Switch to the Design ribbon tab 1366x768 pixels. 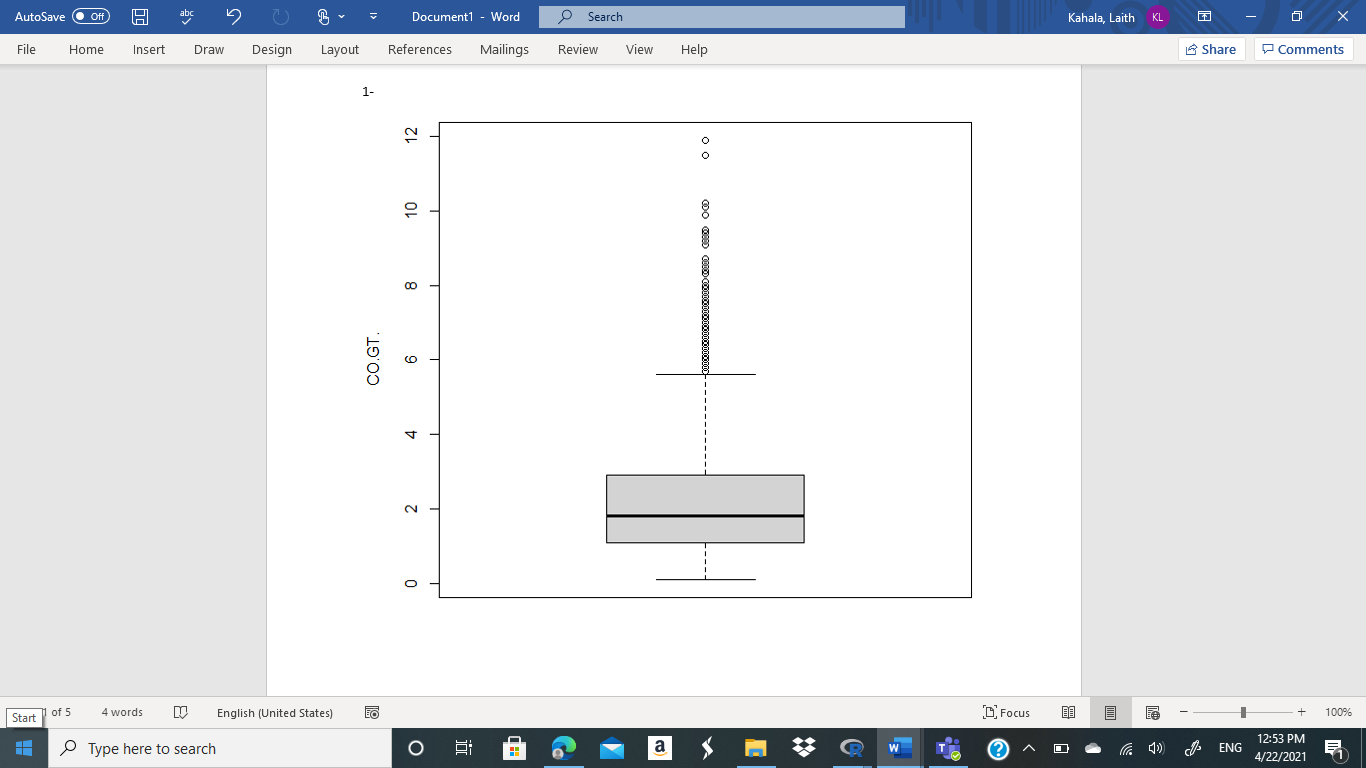(x=272, y=49)
